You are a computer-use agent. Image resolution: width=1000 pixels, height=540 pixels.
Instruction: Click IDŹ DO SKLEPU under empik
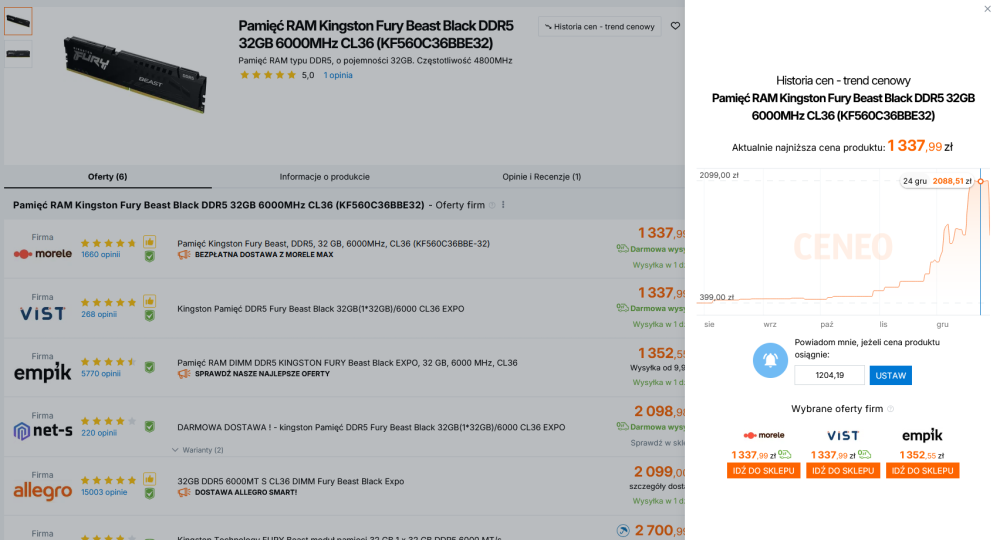tap(922, 471)
